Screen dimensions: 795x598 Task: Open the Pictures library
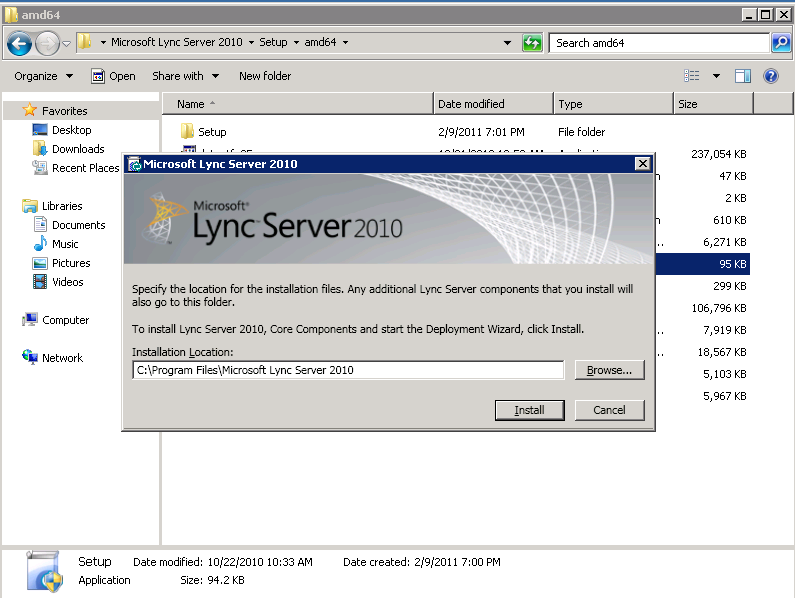pyautogui.click(x=61, y=263)
